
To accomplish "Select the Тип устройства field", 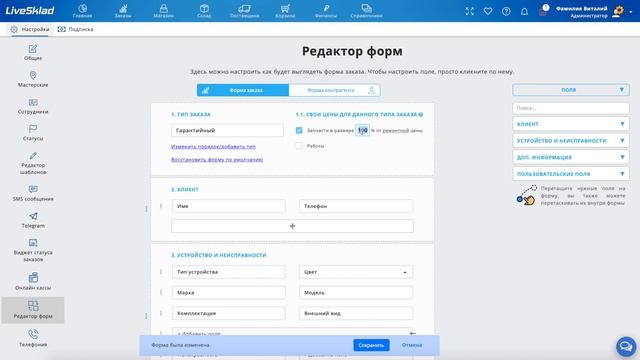I will pos(229,272).
